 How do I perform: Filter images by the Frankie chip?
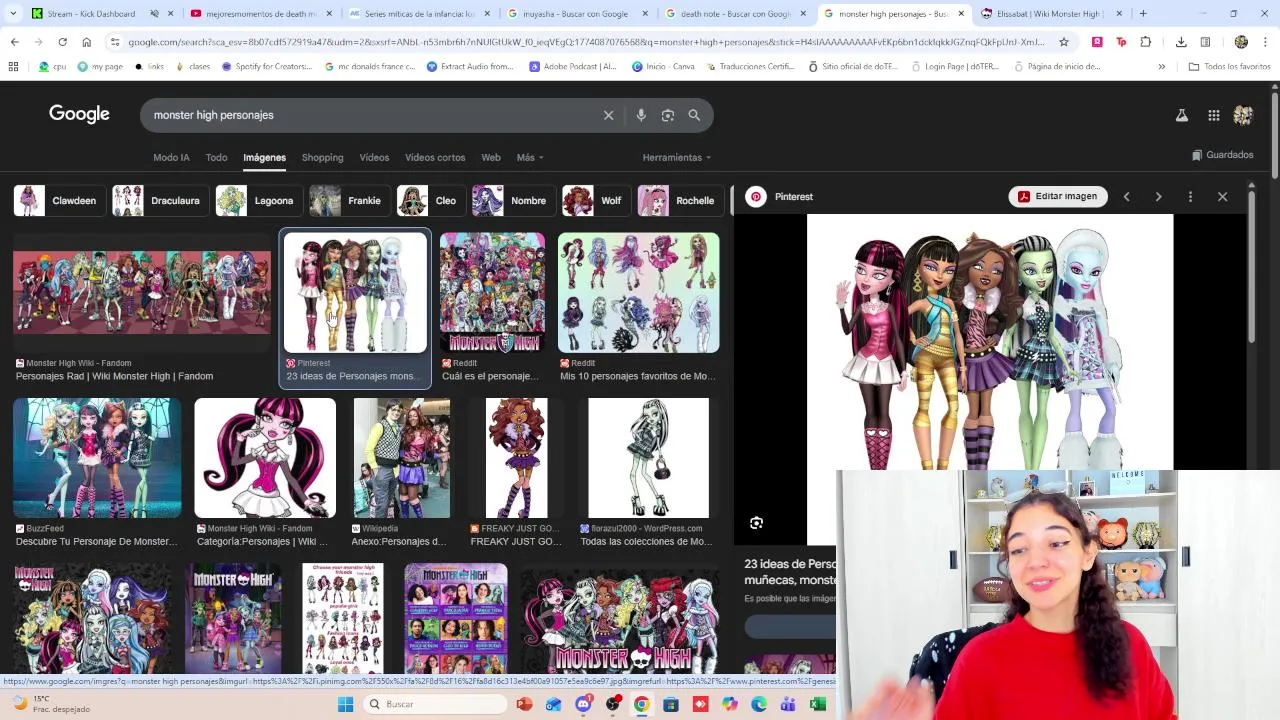tap(348, 201)
